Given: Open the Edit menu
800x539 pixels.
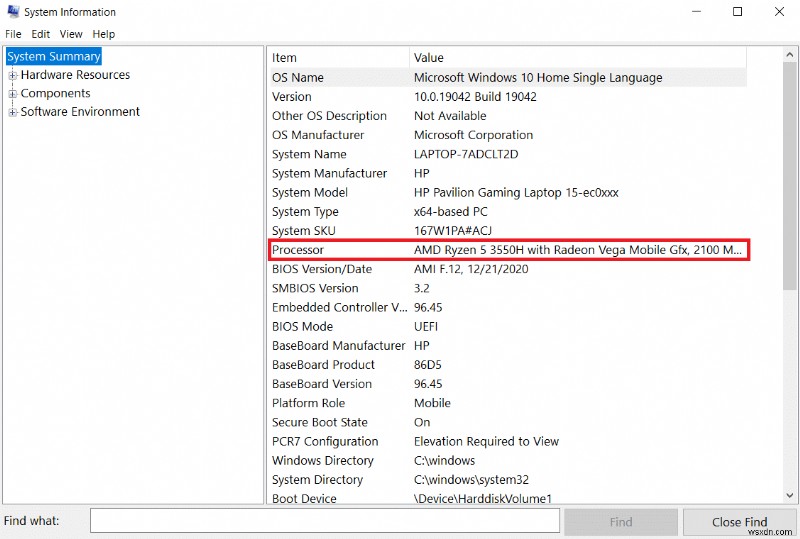Looking at the screenshot, I should click(40, 34).
